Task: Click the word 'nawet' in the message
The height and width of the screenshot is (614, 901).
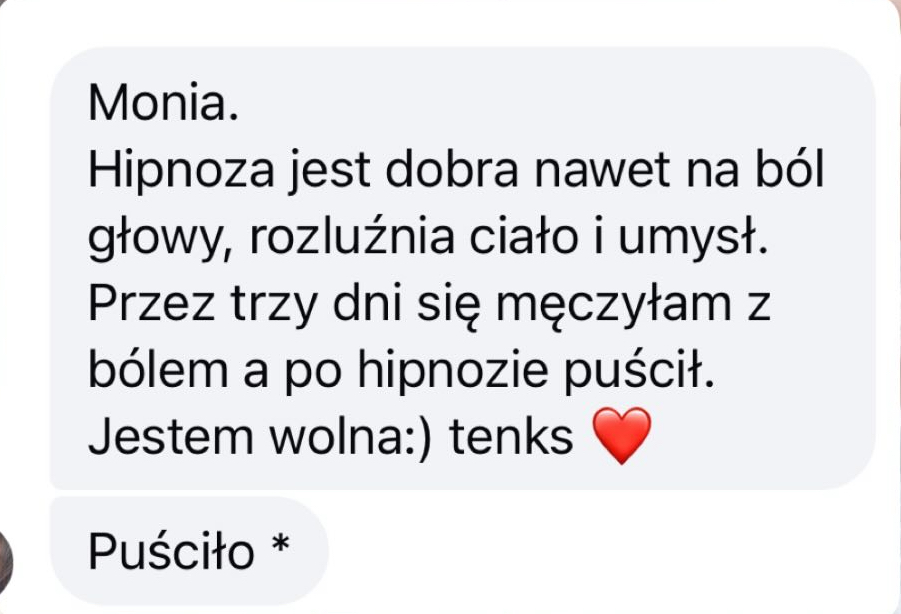Action: coord(602,171)
